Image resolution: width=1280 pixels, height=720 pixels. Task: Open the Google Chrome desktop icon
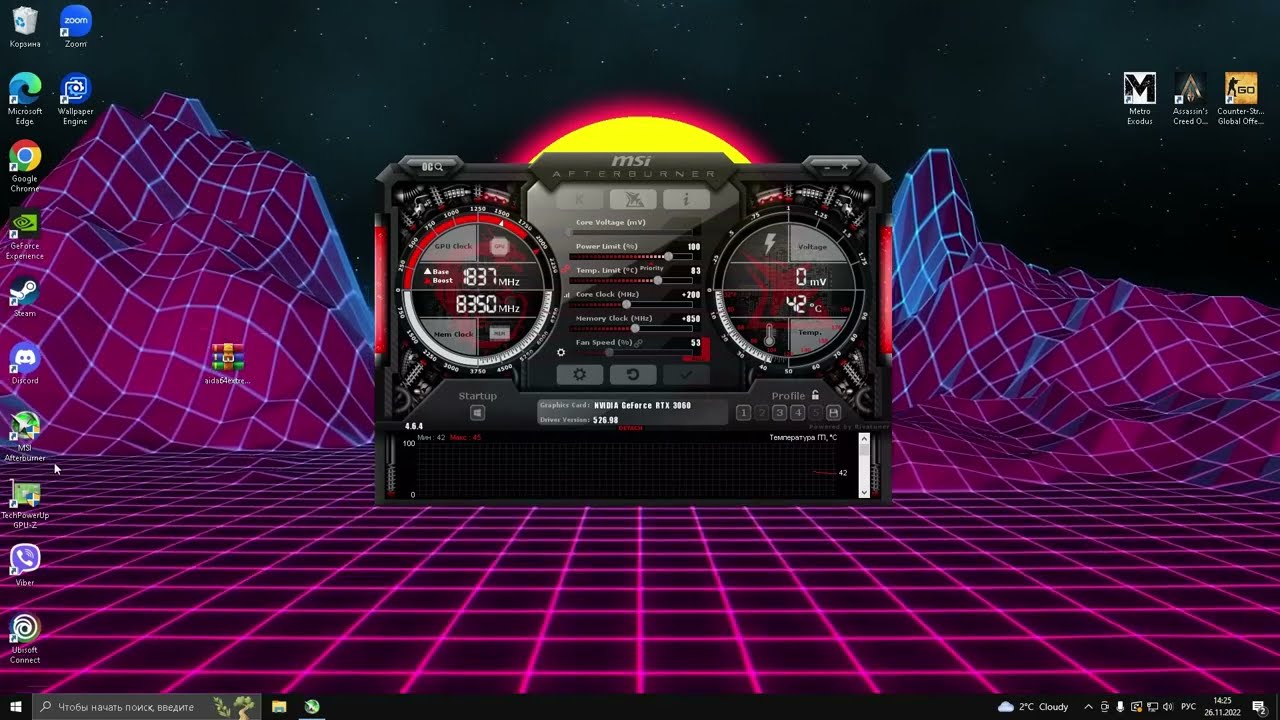pyautogui.click(x=25, y=165)
